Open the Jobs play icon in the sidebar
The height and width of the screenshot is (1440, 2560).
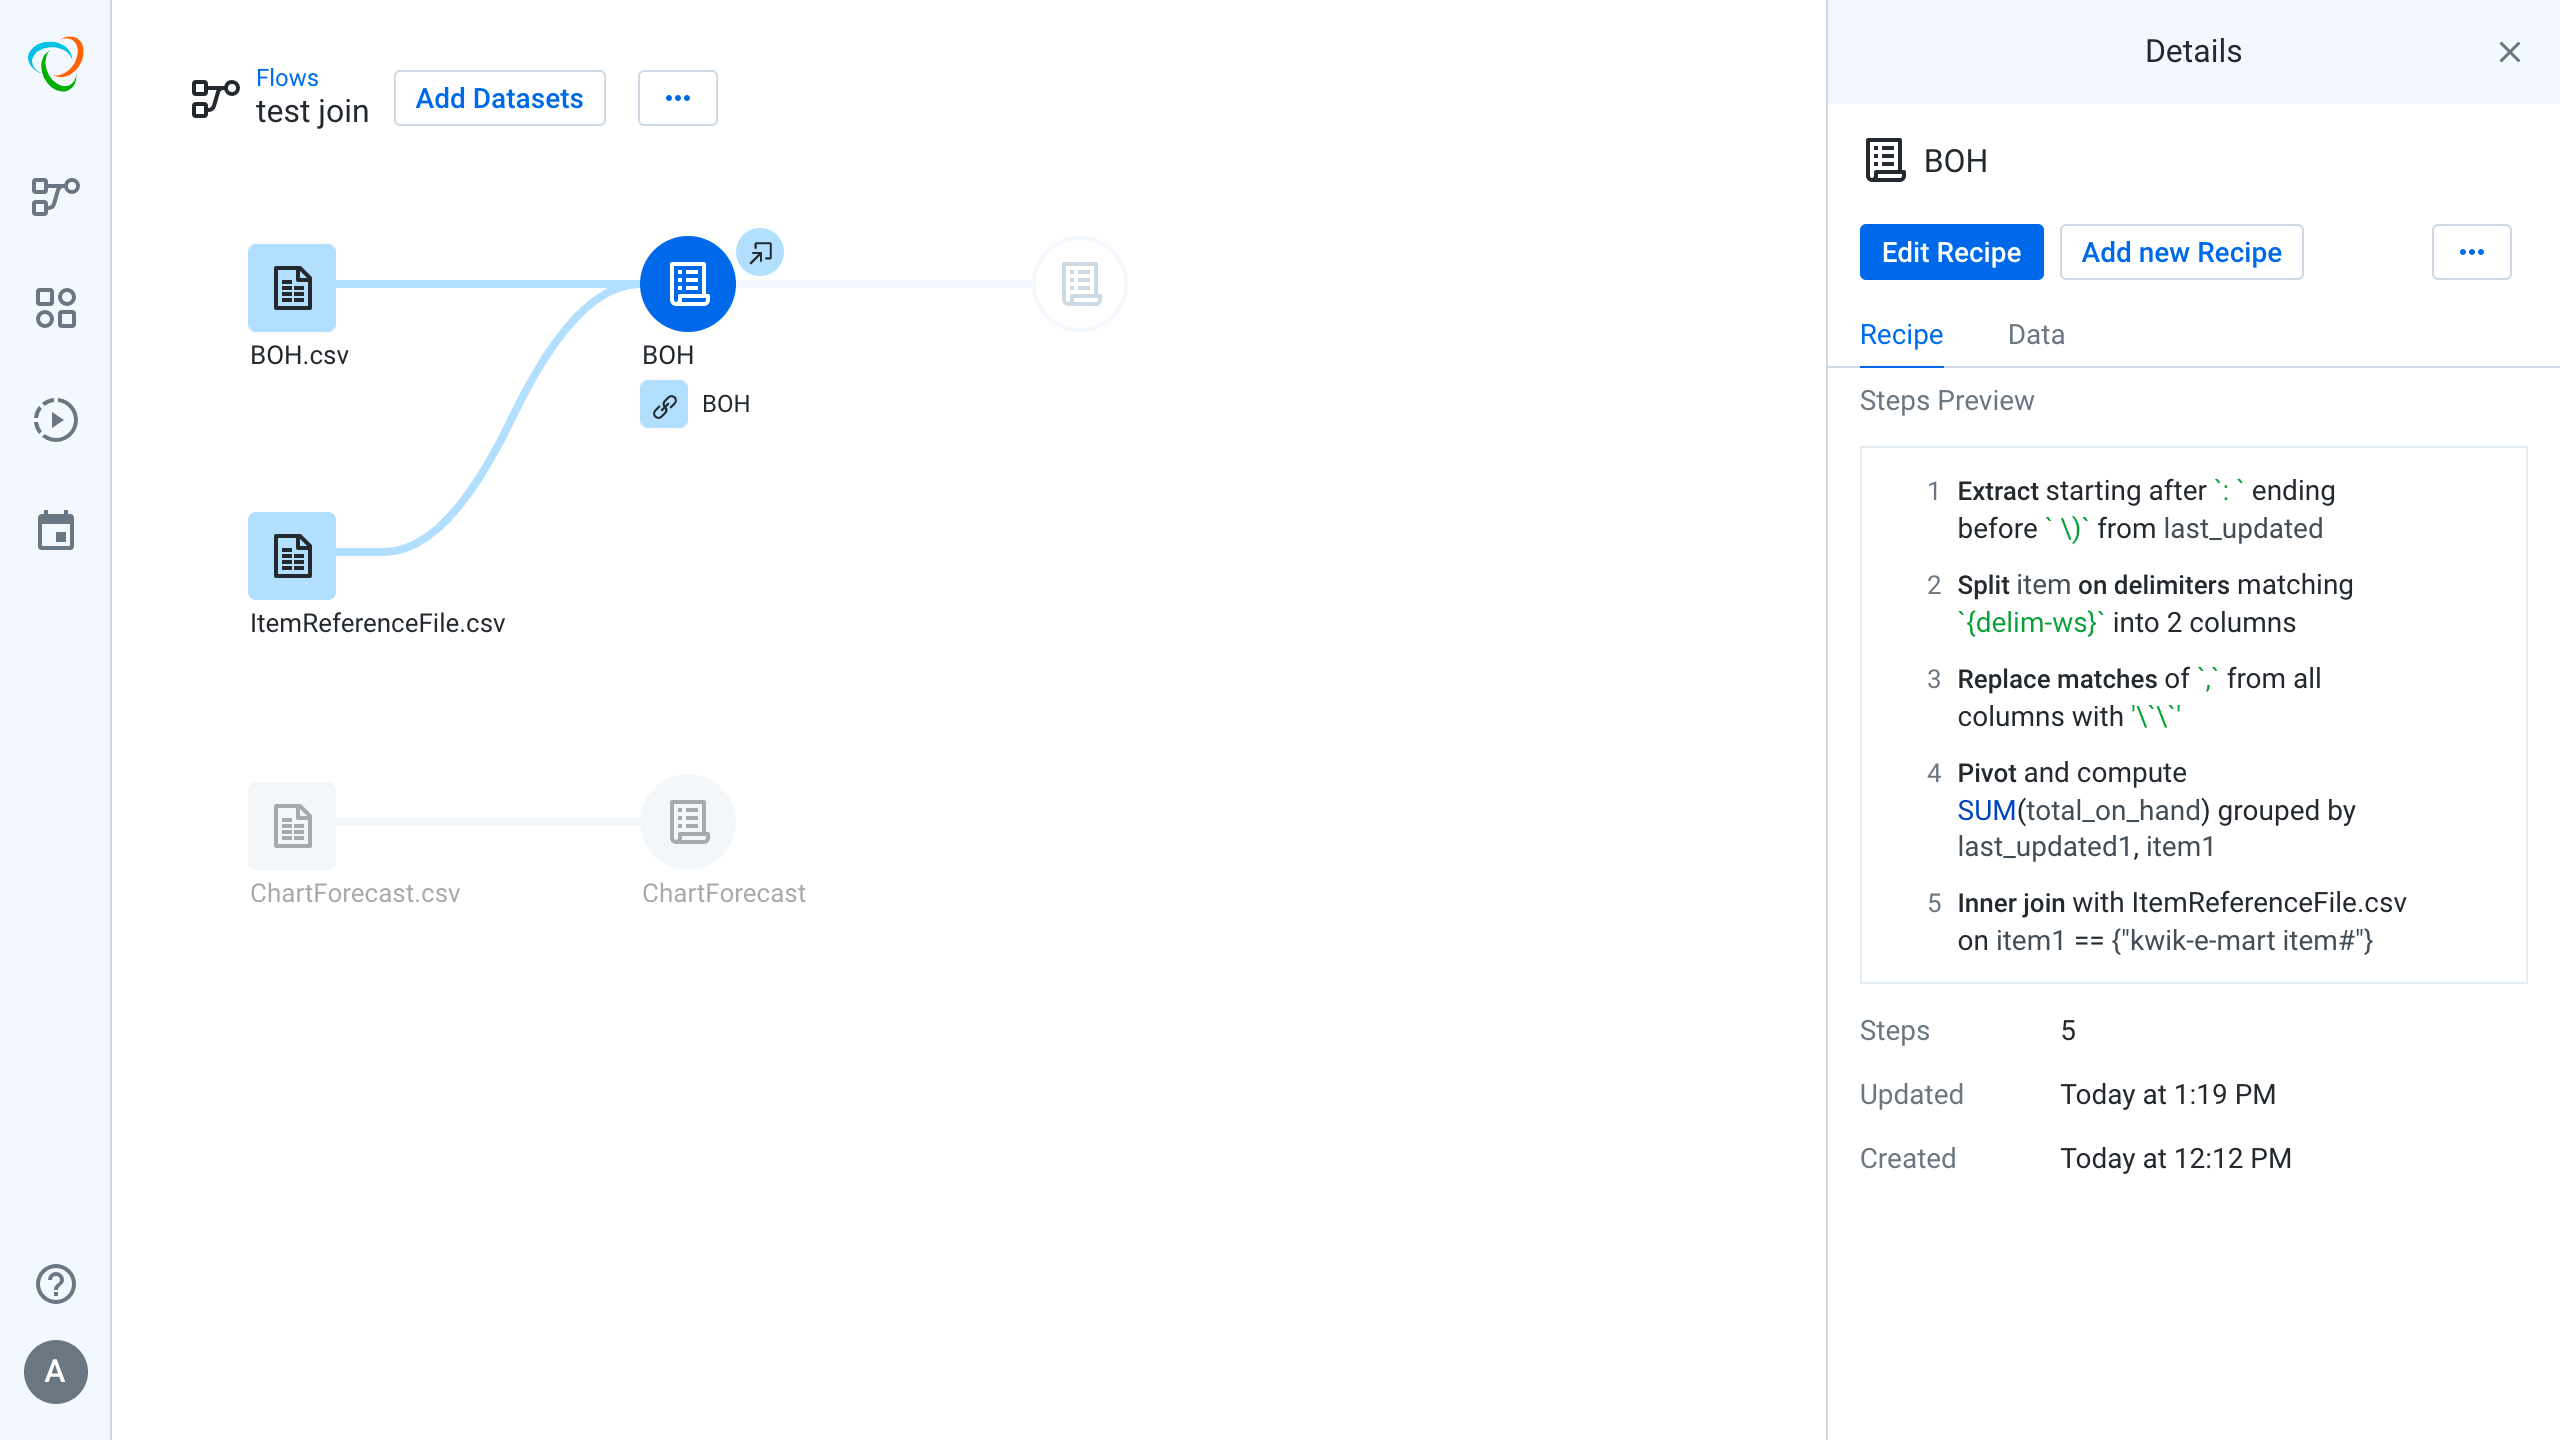55,420
